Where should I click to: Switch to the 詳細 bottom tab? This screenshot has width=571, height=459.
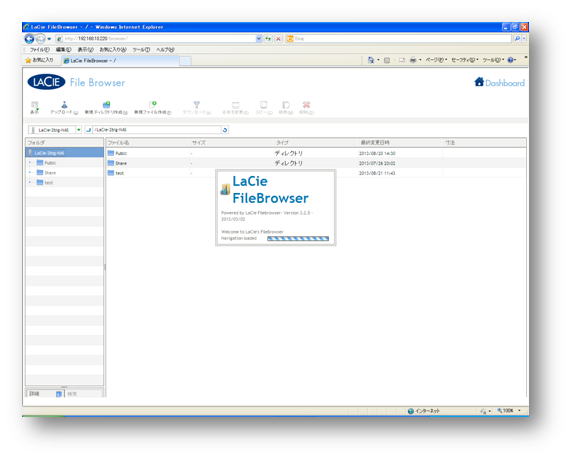45,394
